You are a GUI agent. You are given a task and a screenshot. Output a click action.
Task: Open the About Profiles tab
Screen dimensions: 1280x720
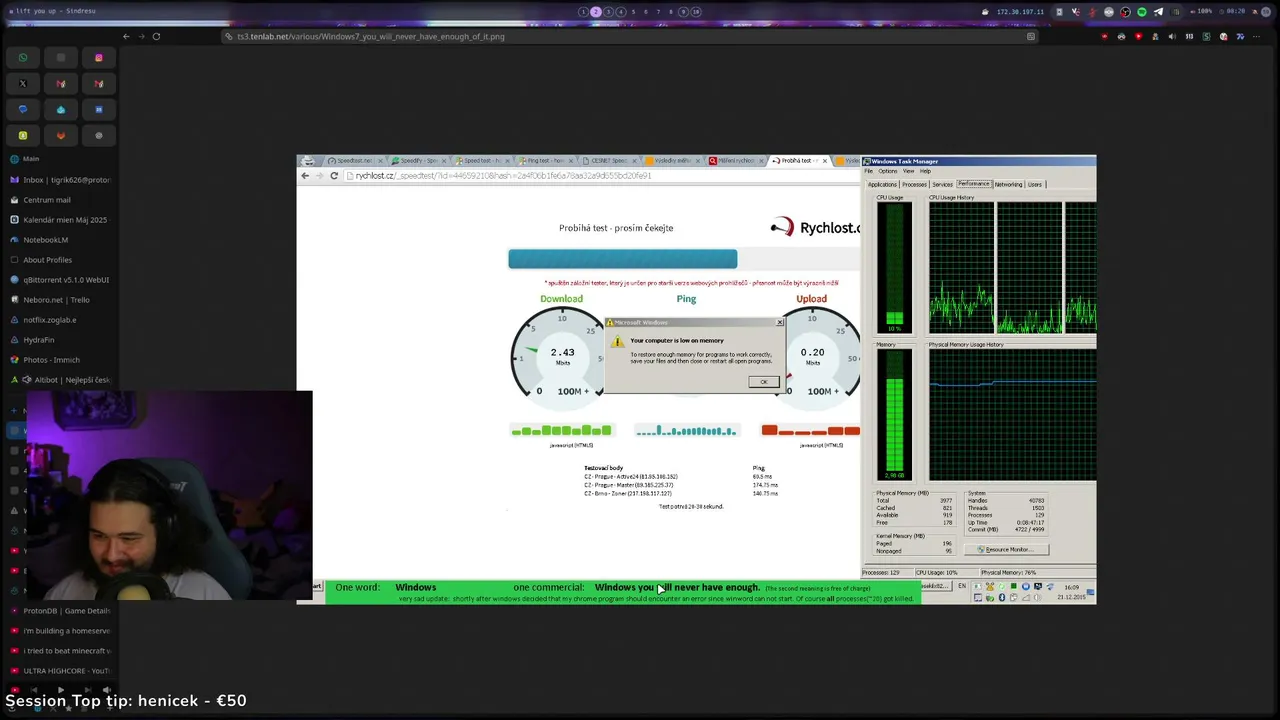(x=60, y=260)
